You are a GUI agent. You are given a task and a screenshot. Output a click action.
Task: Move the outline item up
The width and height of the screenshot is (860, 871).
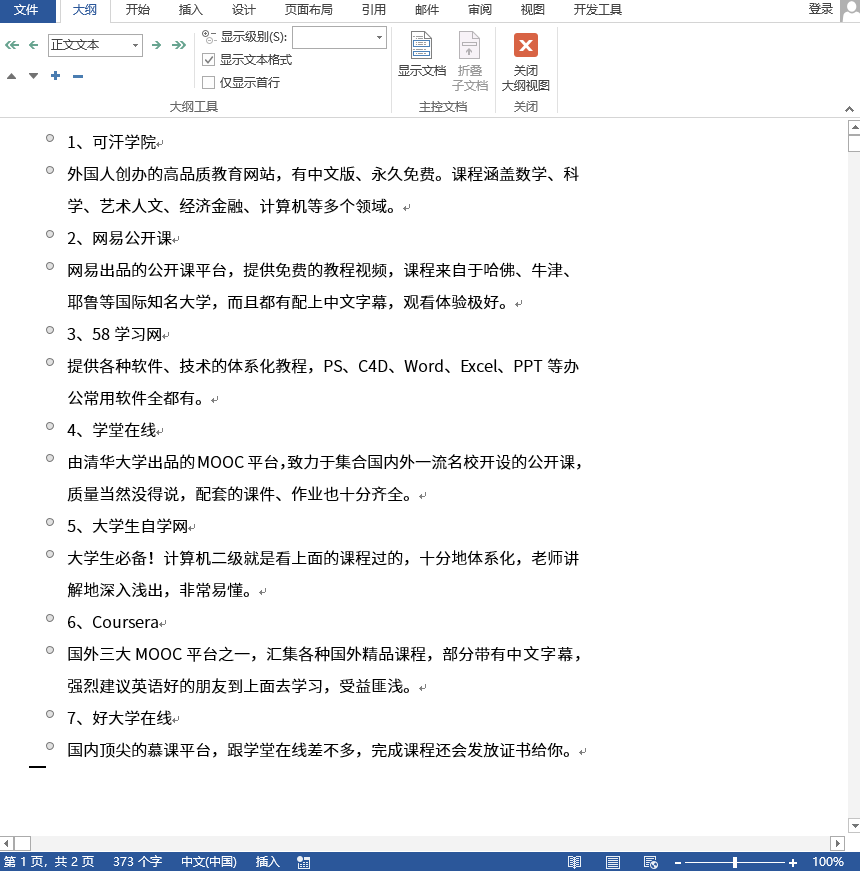pyautogui.click(x=11, y=76)
